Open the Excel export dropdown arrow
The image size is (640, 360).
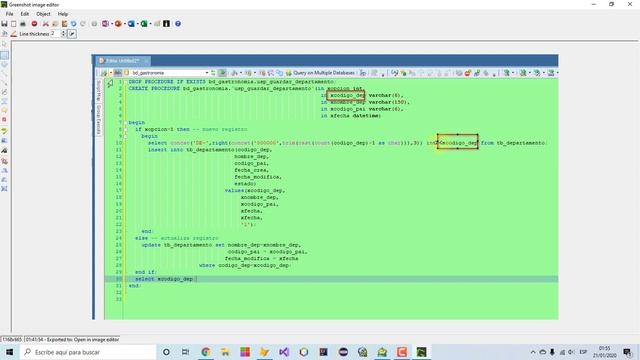click(x=150, y=24)
